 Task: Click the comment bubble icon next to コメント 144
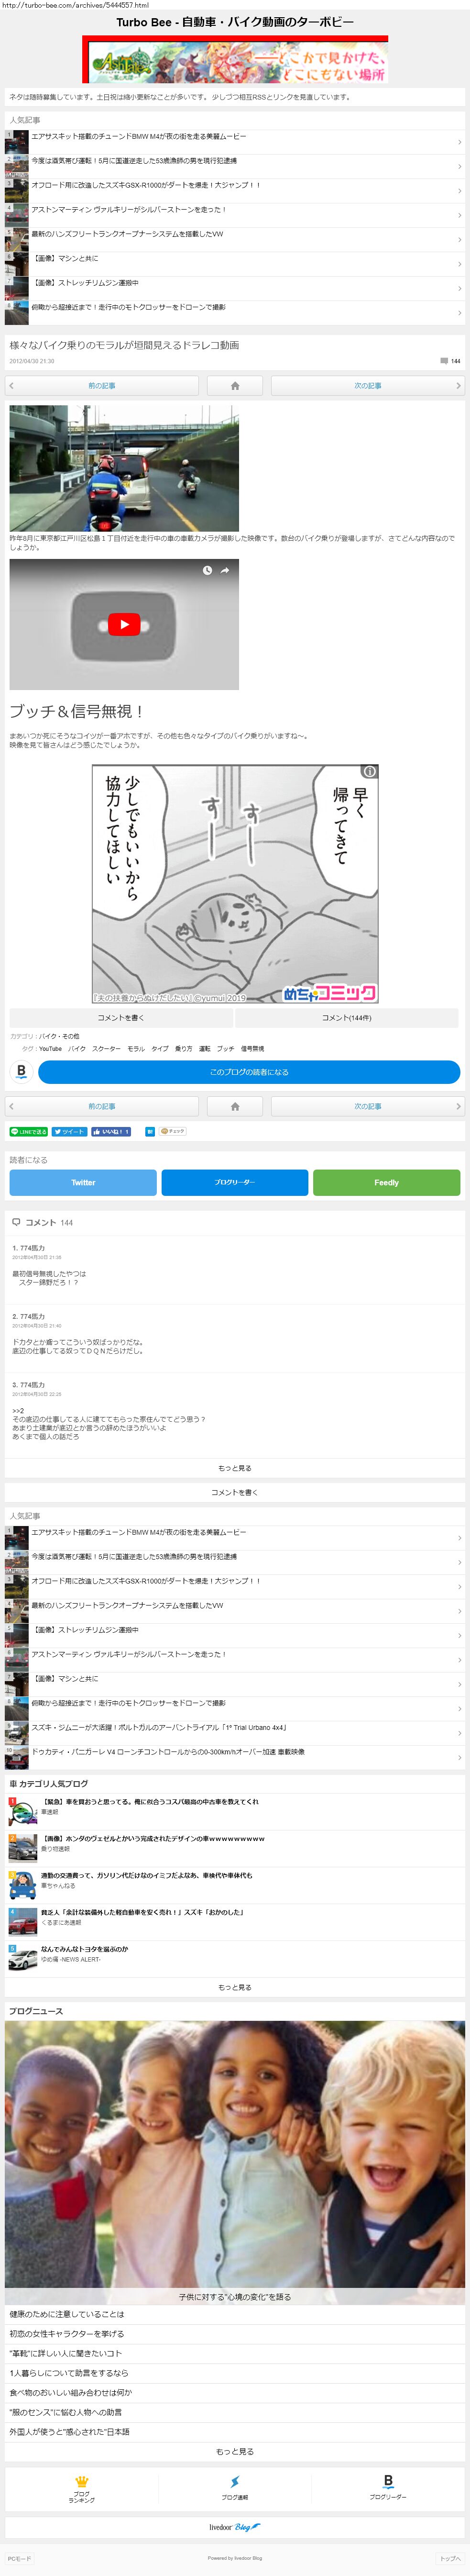tap(16, 1222)
